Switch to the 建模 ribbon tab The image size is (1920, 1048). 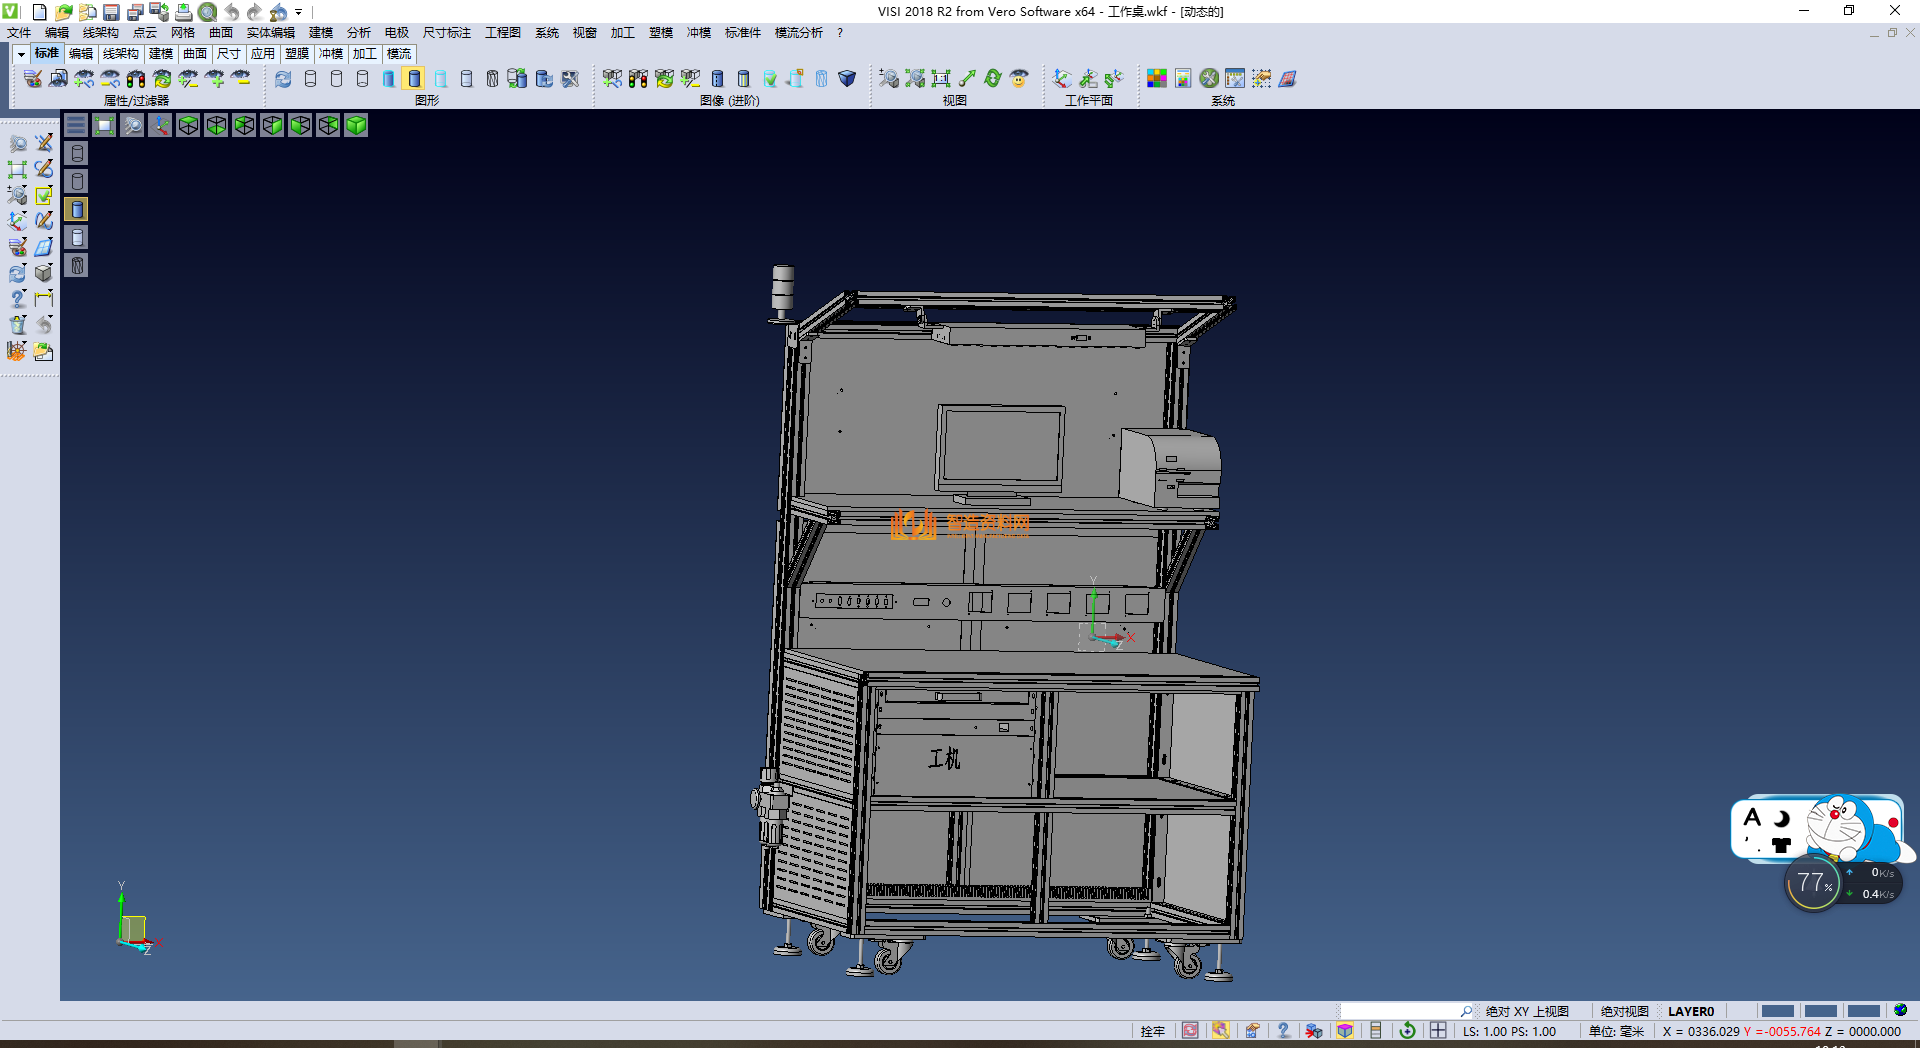160,54
